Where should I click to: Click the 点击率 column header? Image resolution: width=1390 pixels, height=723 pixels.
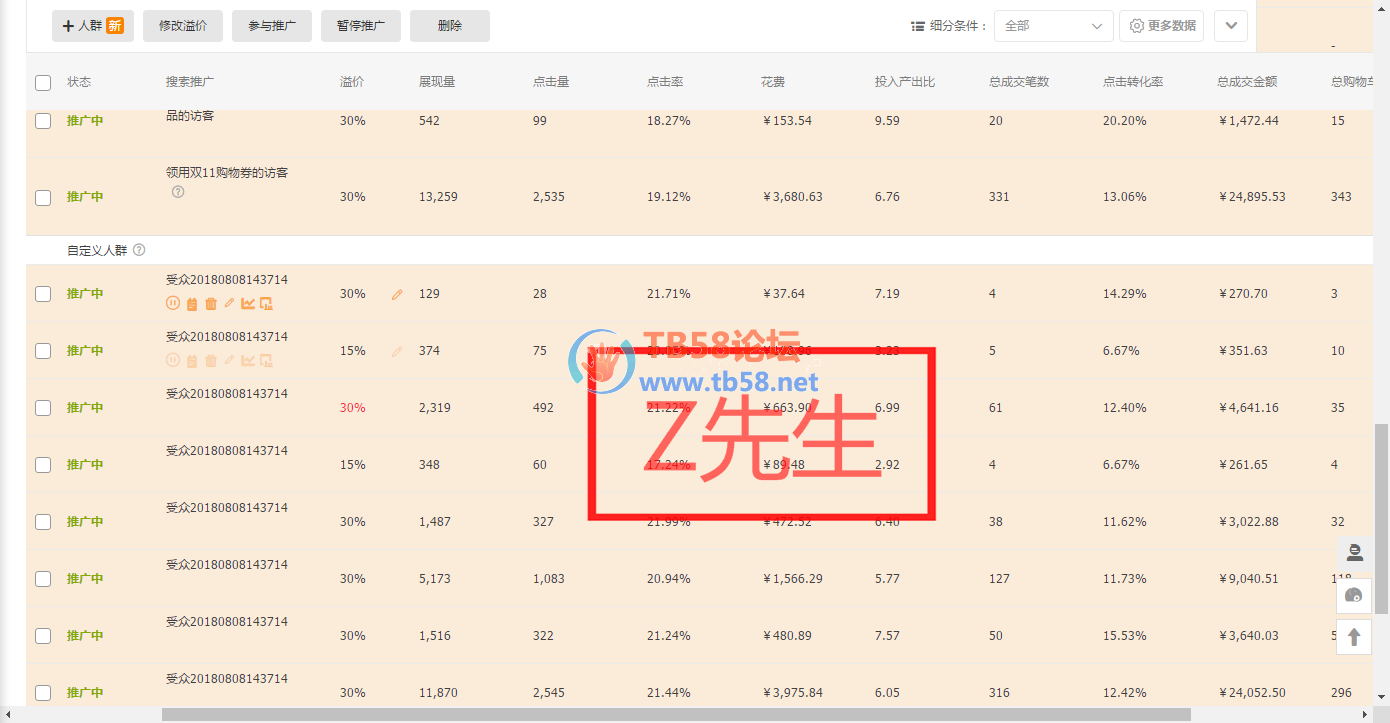click(665, 82)
